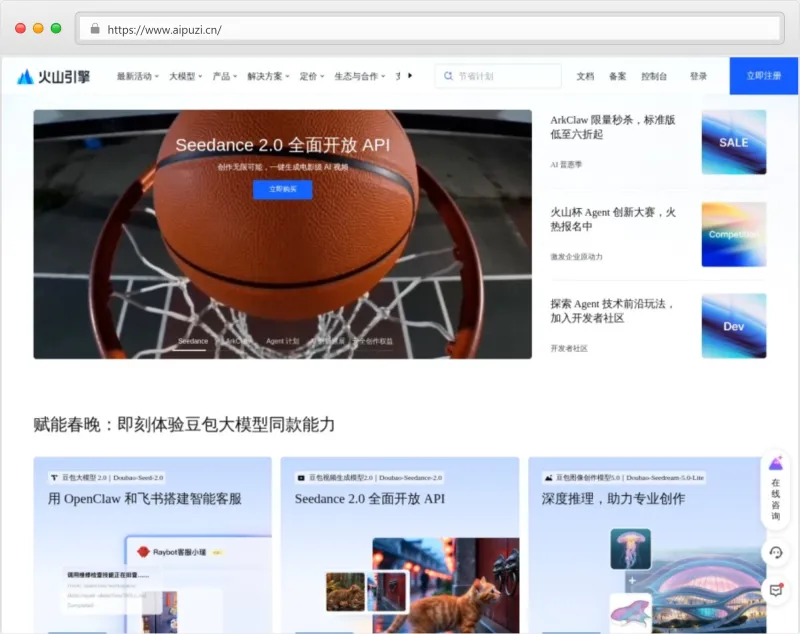
Task: Click the Doubao-Seedream-5.0-Lite image tag icon
Action: 548,478
